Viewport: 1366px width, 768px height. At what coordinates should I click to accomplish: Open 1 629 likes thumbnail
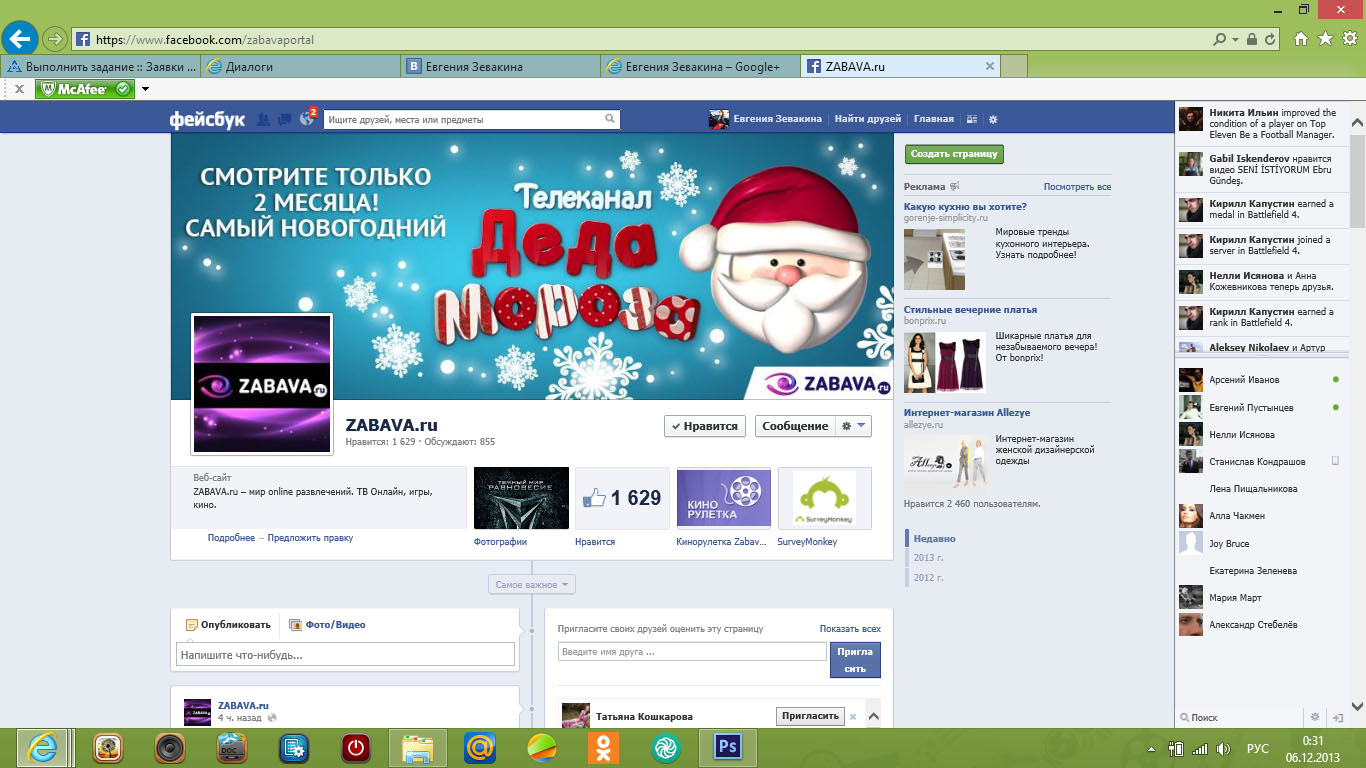tap(622, 498)
